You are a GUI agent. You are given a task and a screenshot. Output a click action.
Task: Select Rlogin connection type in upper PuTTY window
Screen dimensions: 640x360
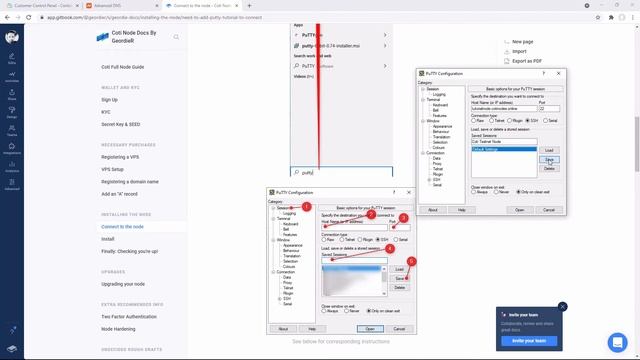509,121
